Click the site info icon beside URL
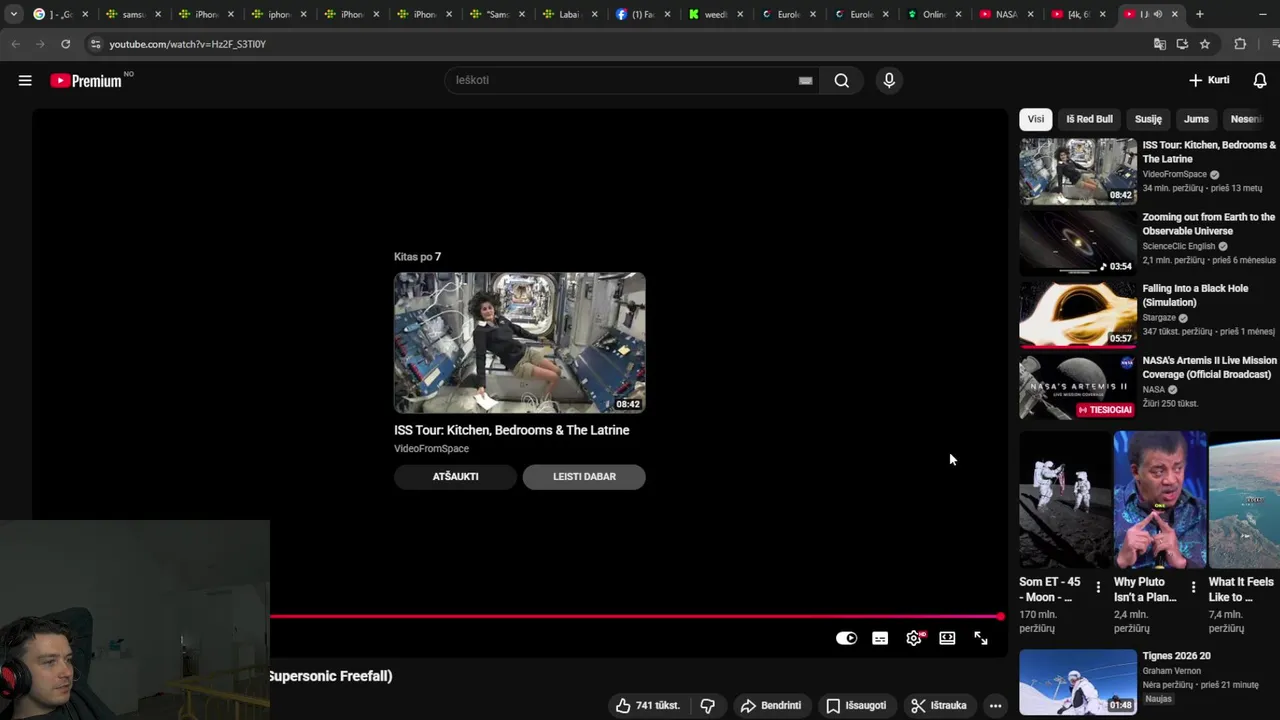The height and width of the screenshot is (720, 1280). tap(95, 44)
